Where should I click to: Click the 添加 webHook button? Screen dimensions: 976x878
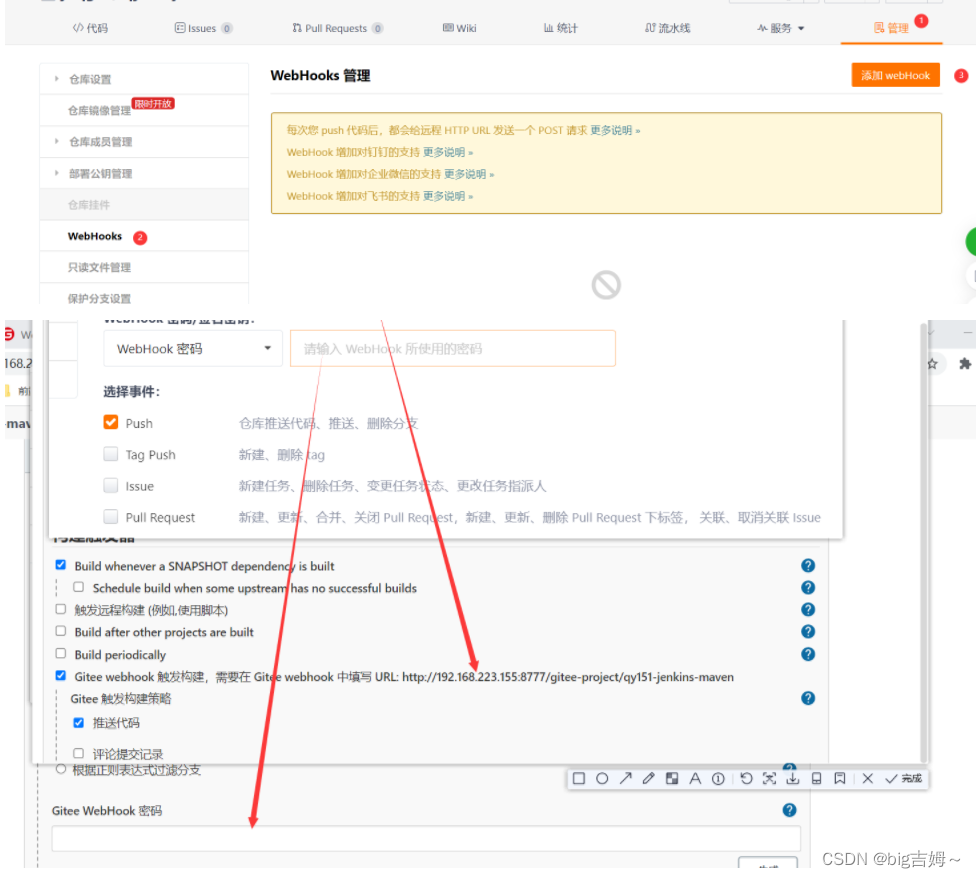pyautogui.click(x=895, y=75)
